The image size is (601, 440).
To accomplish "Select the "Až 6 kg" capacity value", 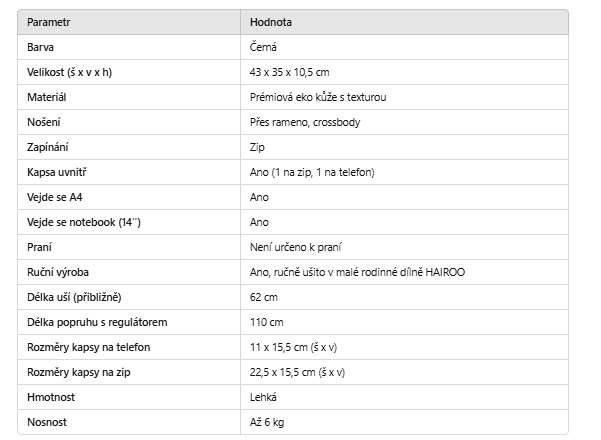I will pyautogui.click(x=267, y=422).
